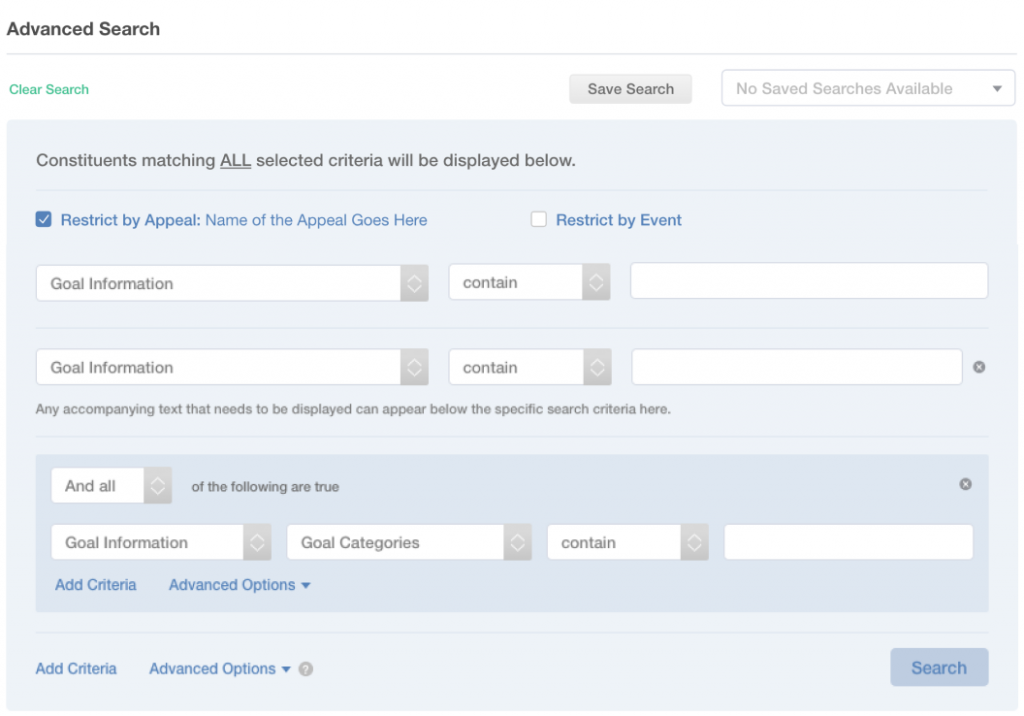1024x716 pixels.
Task: Click the help icon beside Advanced Options
Action: (x=307, y=669)
